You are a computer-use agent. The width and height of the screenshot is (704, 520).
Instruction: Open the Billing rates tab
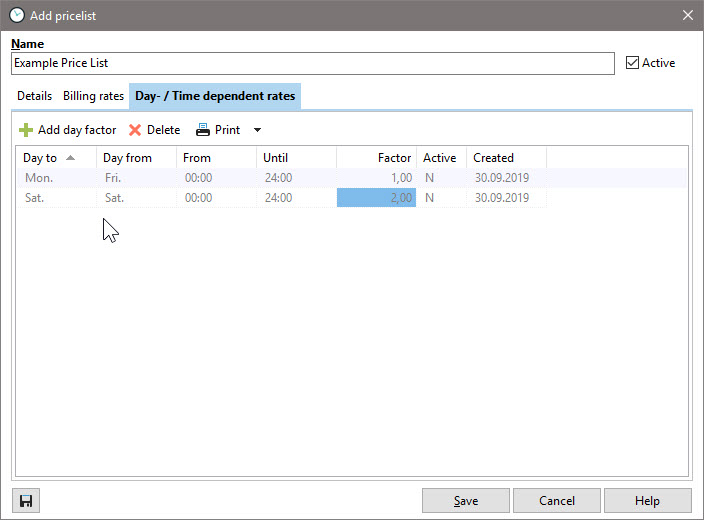[93, 96]
